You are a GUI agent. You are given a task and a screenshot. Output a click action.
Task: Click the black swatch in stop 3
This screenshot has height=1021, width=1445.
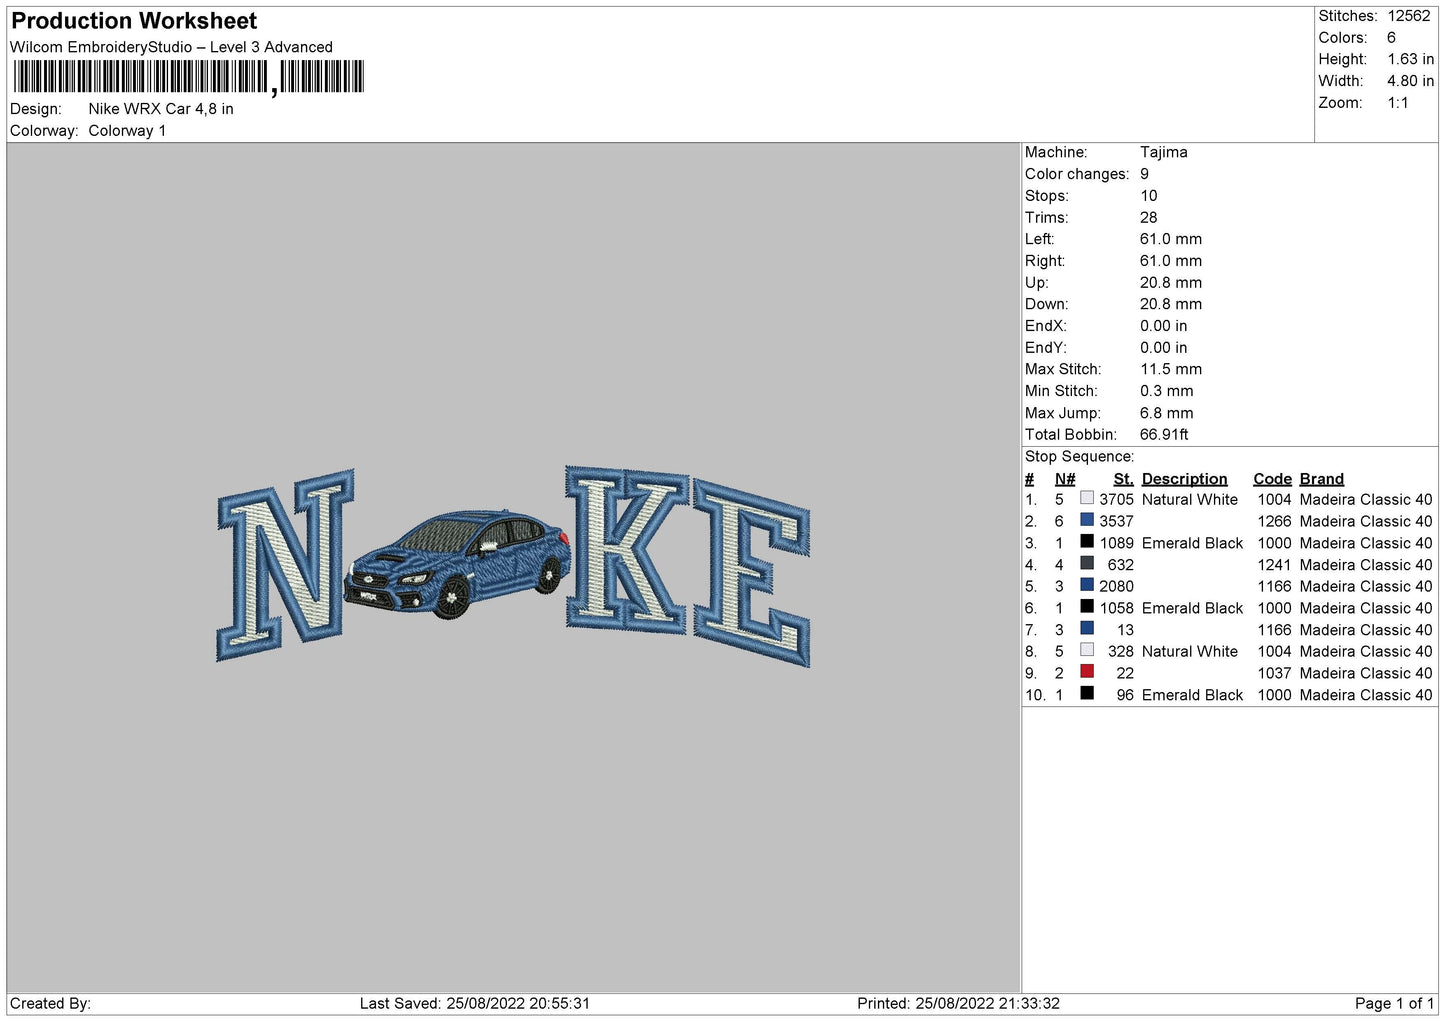[x=1087, y=542]
